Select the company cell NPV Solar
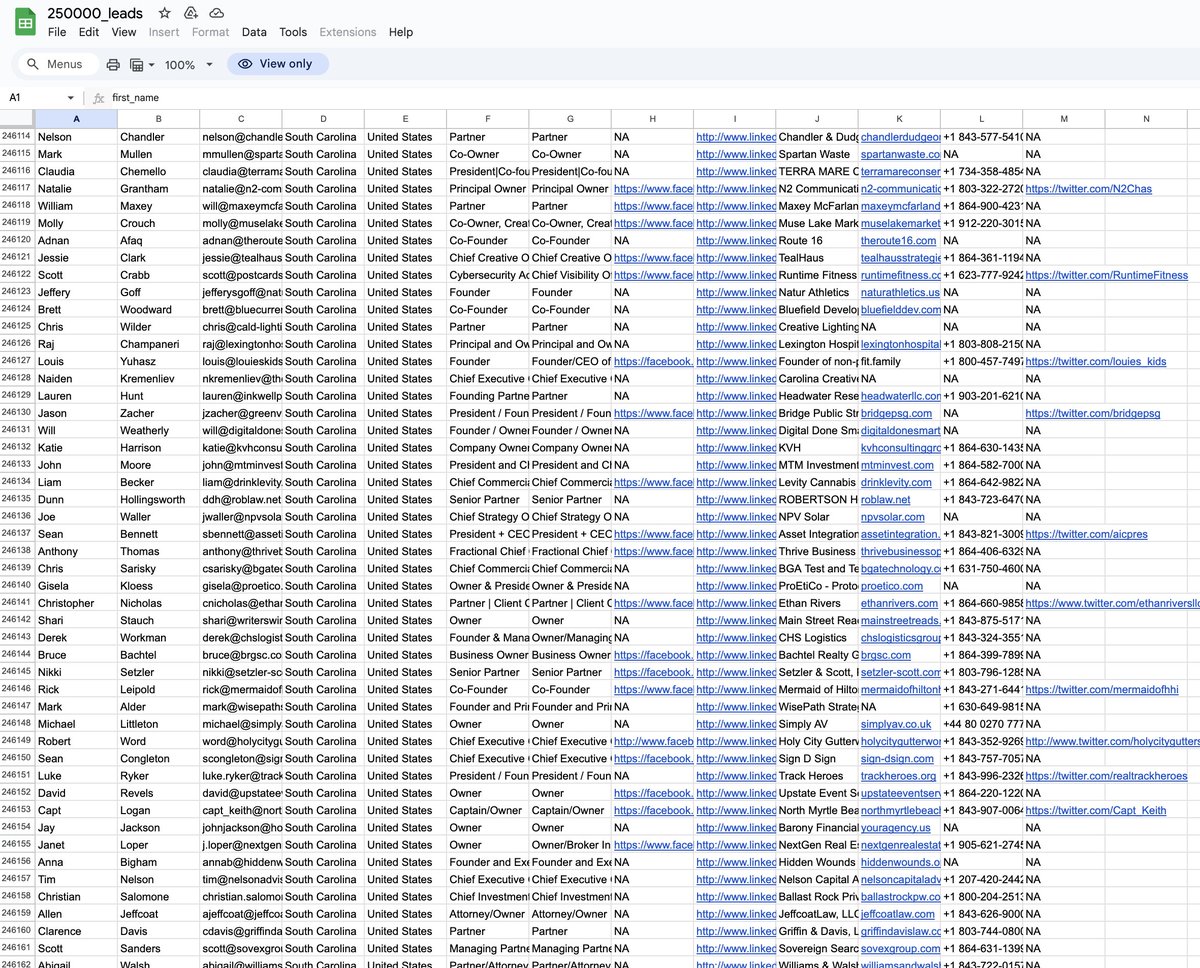 817,517
